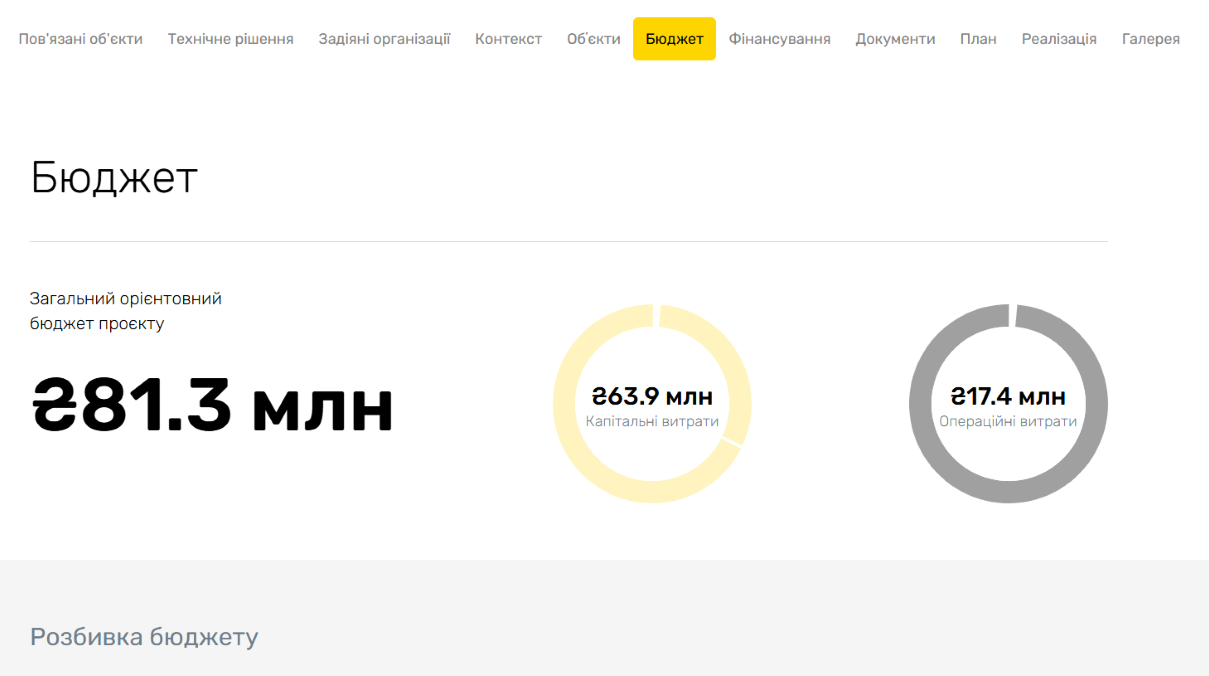1209x676 pixels.
Task: Navigate to the Реалізація tab
Action: pyautogui.click(x=1059, y=39)
